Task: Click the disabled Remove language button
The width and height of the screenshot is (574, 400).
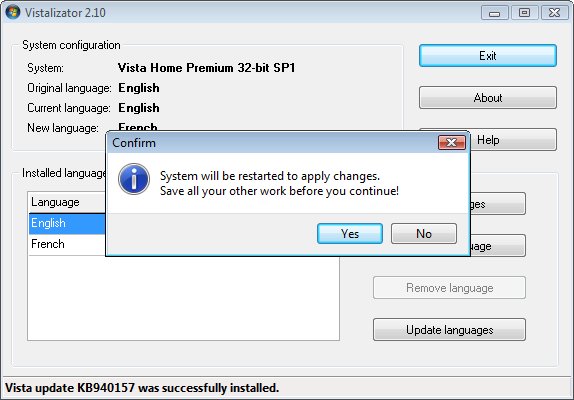Action: [449, 288]
